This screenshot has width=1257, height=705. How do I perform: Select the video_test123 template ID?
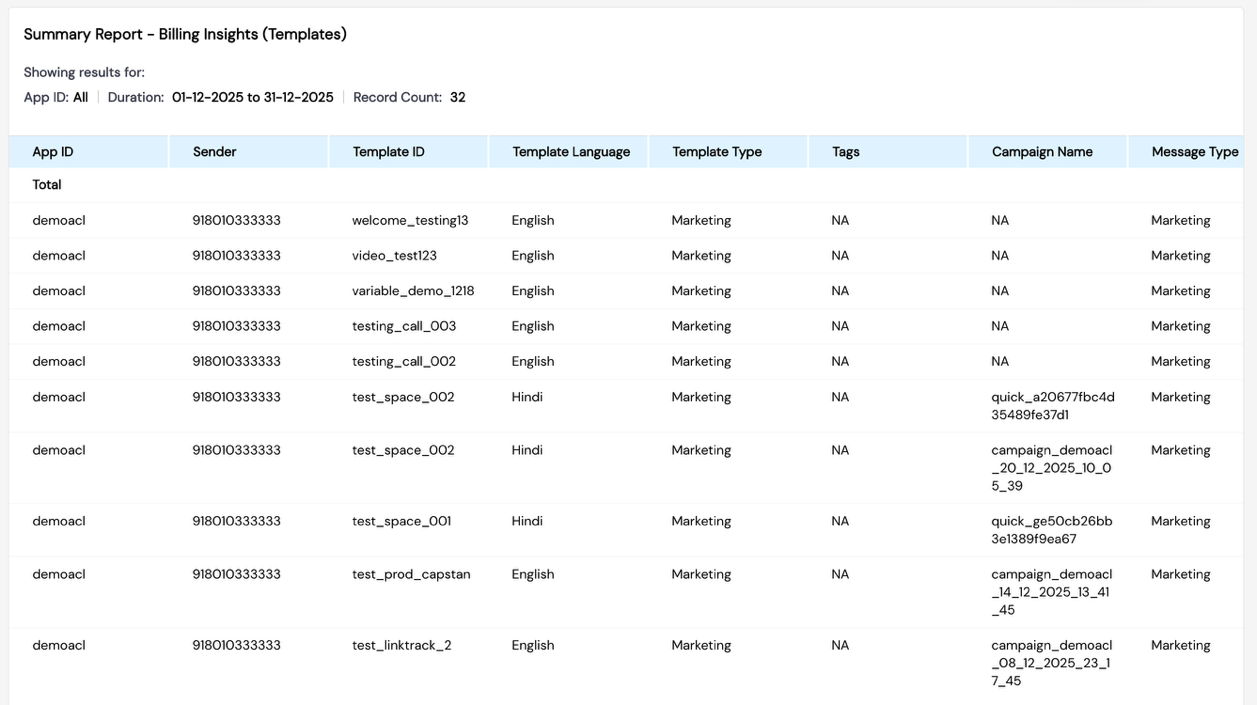coord(394,256)
